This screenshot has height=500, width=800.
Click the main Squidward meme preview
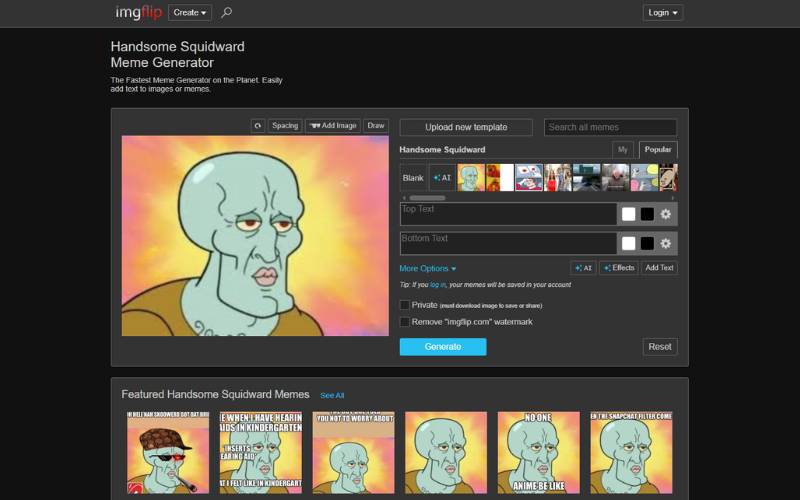tap(255, 236)
